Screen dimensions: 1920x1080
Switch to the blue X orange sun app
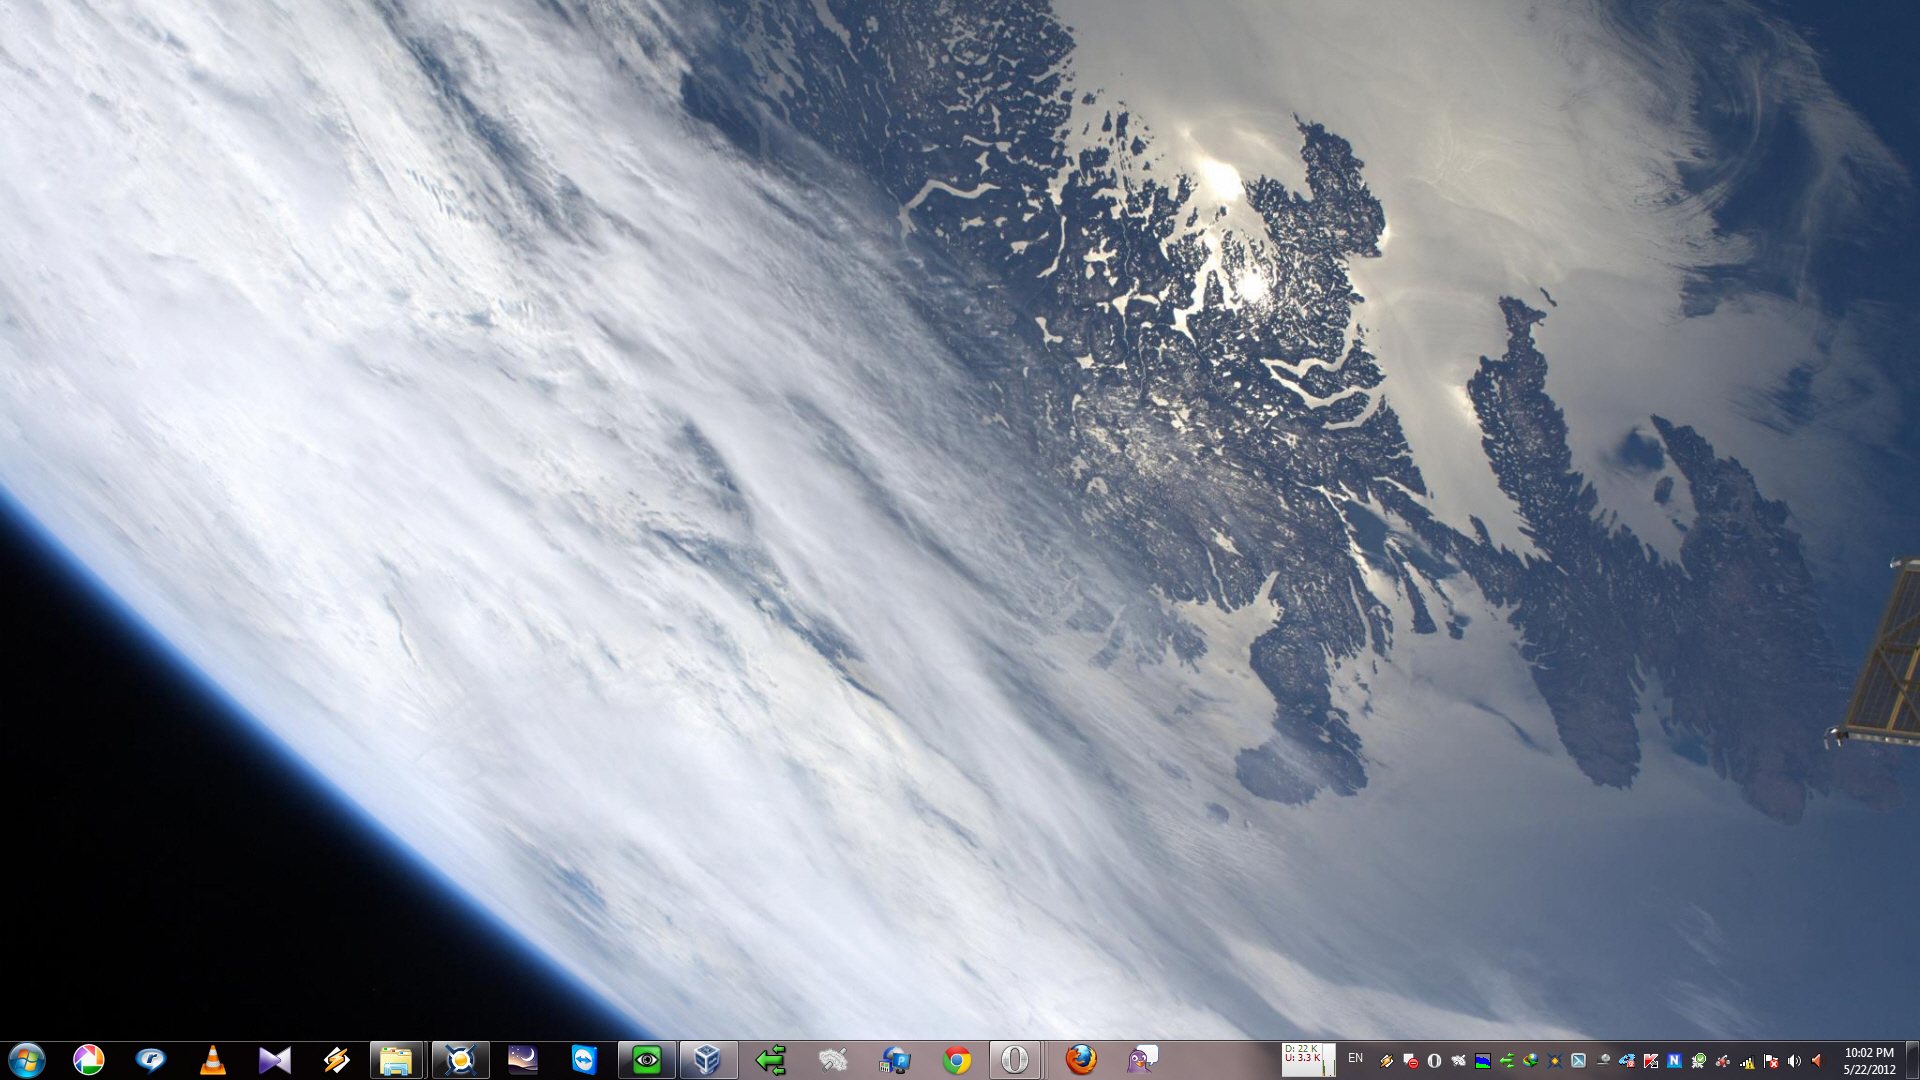point(460,1060)
